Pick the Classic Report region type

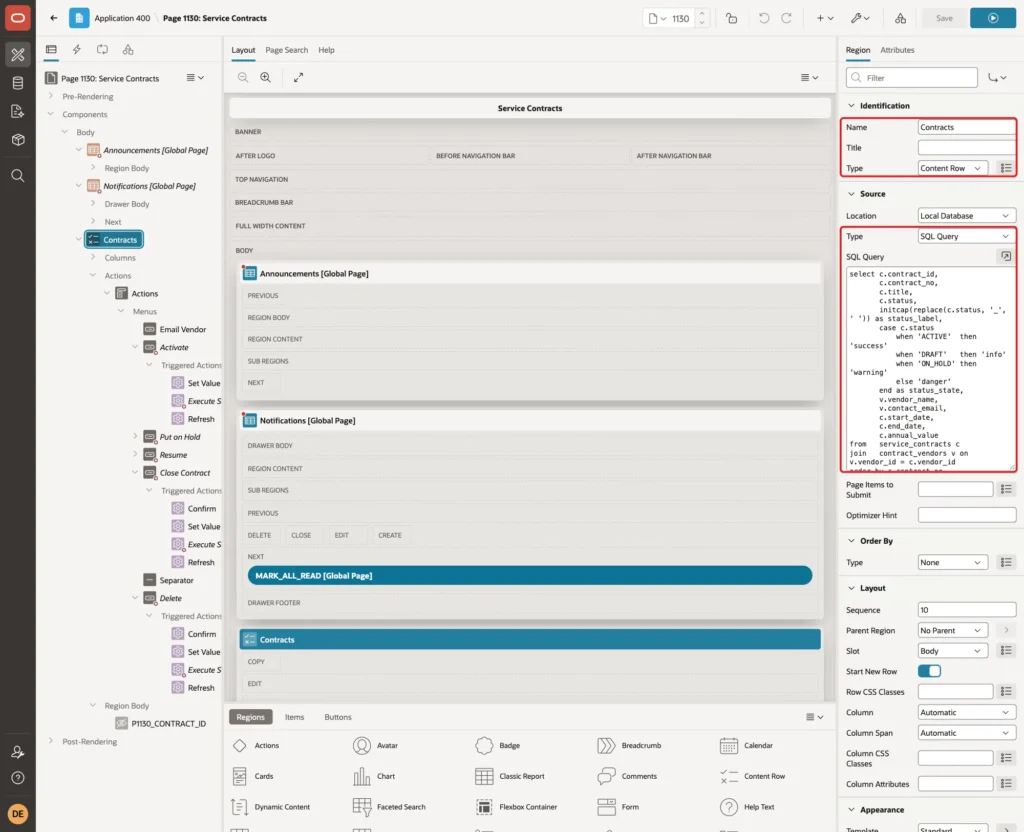pyautogui.click(x=510, y=776)
